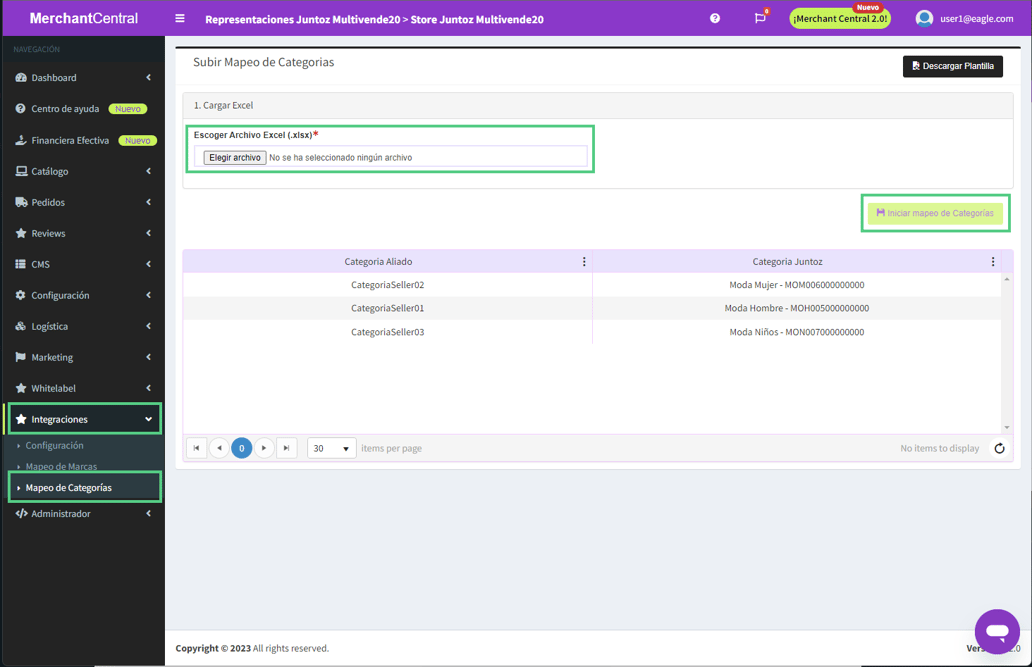1032x667 pixels.
Task: Click the Reviews star icon
Action: [20, 233]
